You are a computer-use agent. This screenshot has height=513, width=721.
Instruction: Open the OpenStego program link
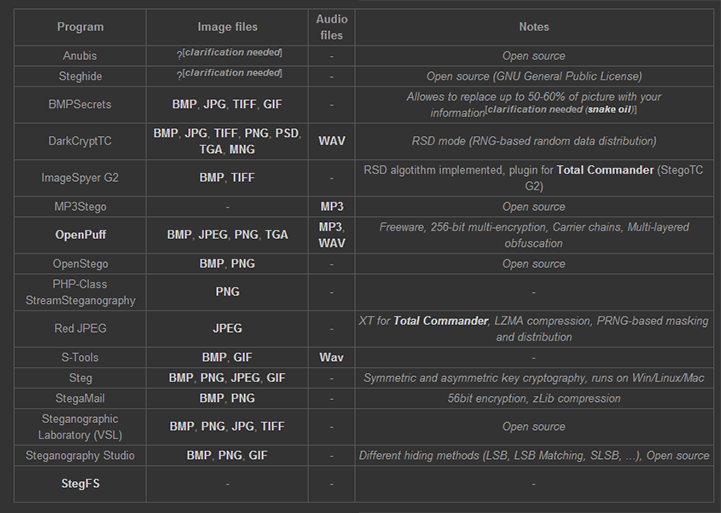pos(80,264)
